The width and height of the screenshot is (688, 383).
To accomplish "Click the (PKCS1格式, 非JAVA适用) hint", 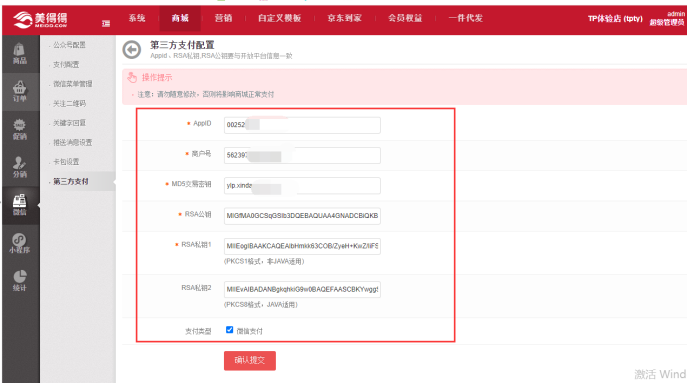I will [264, 261].
